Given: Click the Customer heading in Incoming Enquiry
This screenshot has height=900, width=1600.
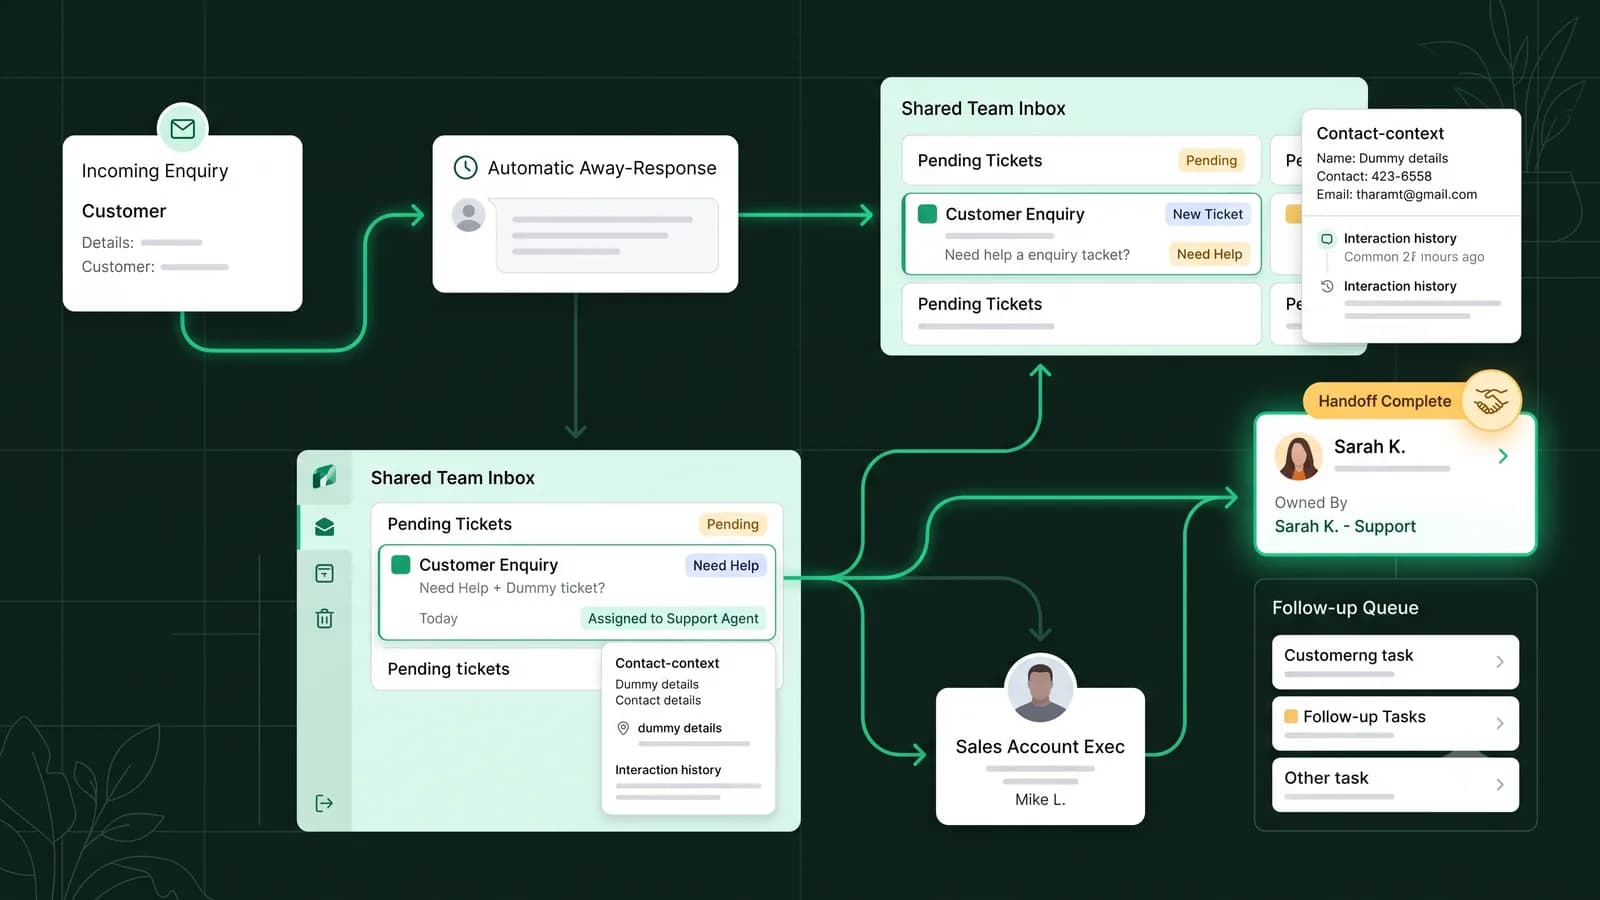Looking at the screenshot, I should (x=124, y=211).
